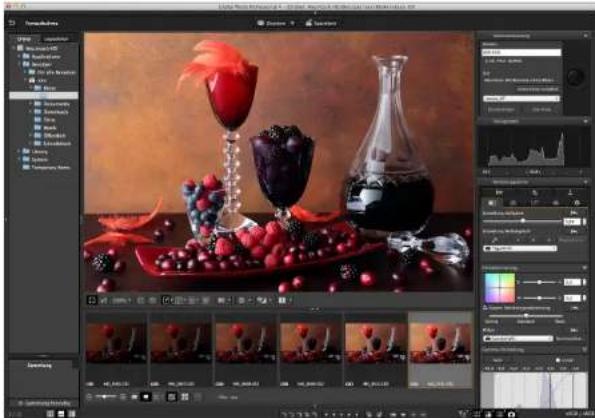Click the camera icon in bottom-right status bar

coord(511,414)
